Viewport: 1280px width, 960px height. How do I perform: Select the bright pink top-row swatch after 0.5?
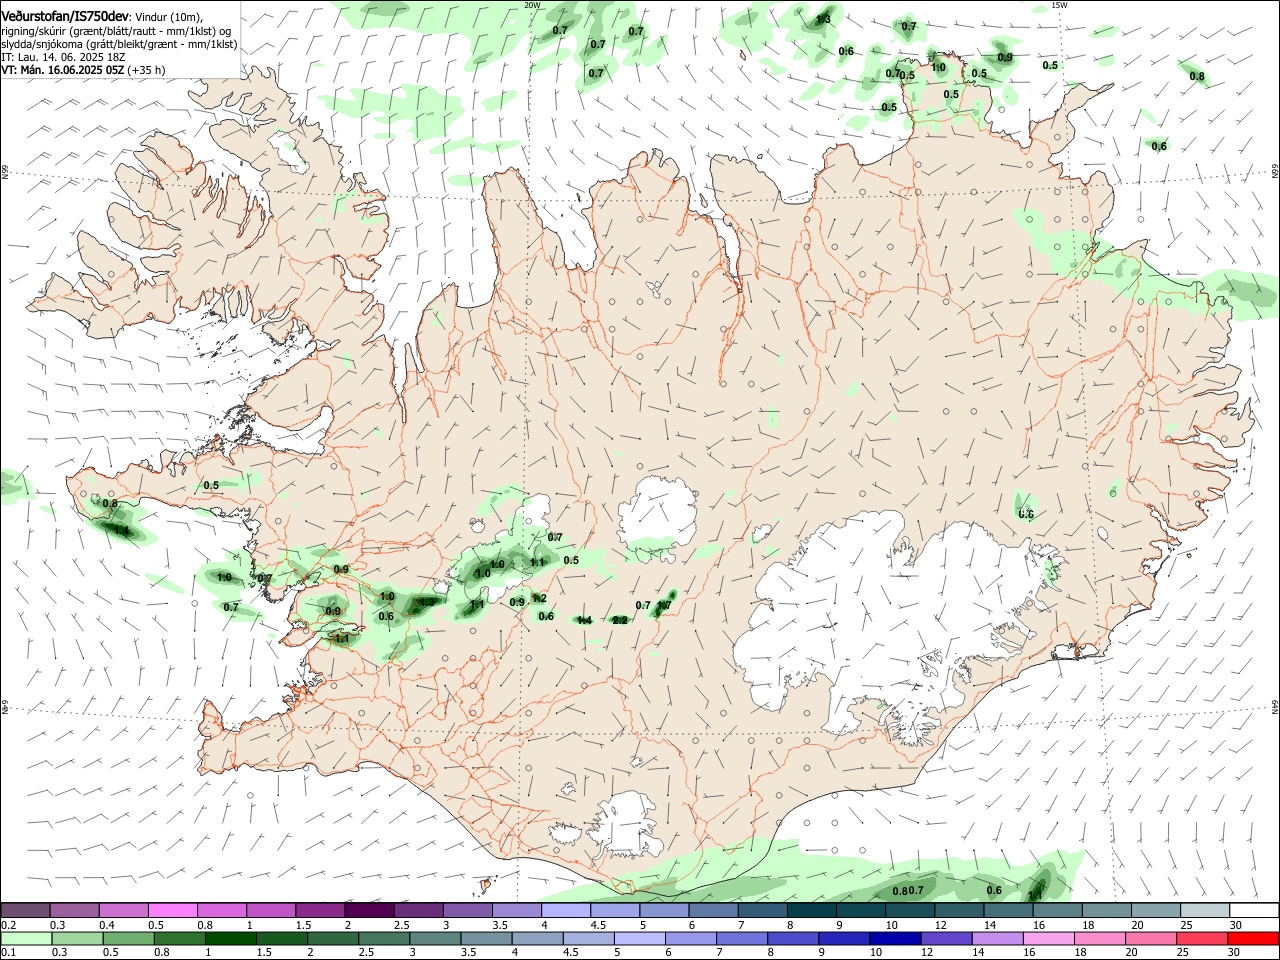click(173, 911)
